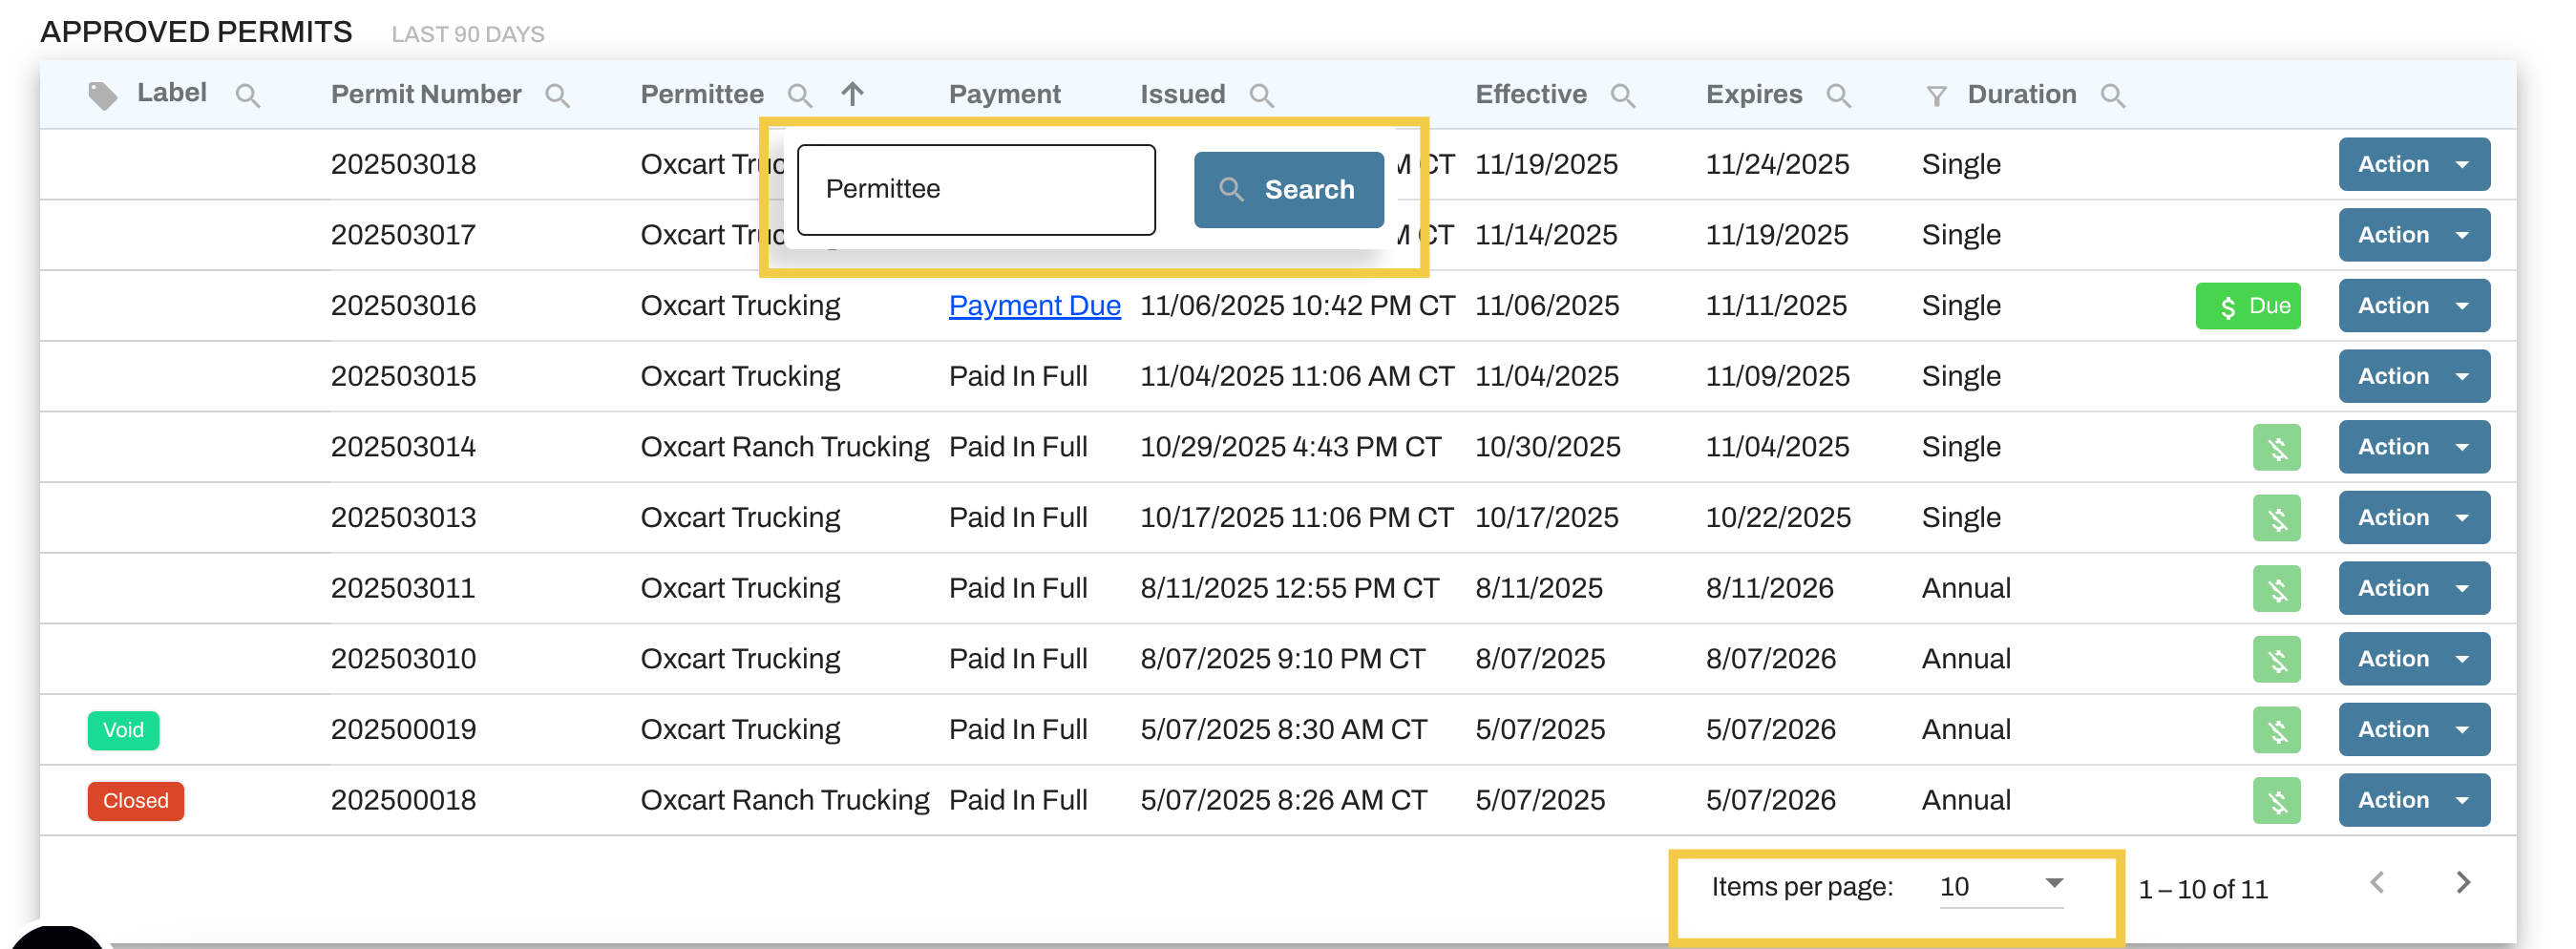
Task: Open Action menu for permit 202503014
Action: [x=2414, y=447]
